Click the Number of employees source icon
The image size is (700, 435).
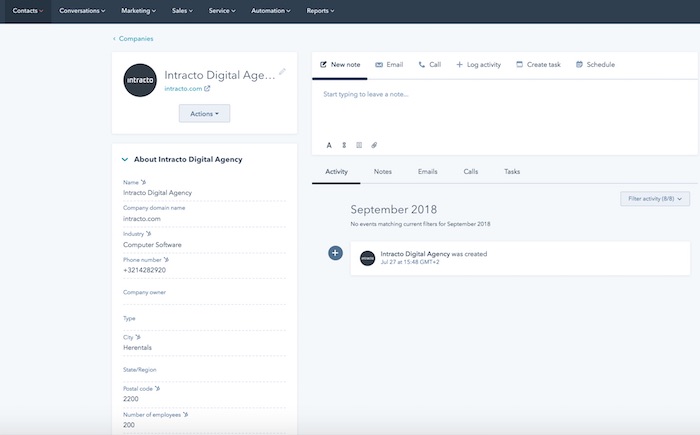[x=185, y=415]
